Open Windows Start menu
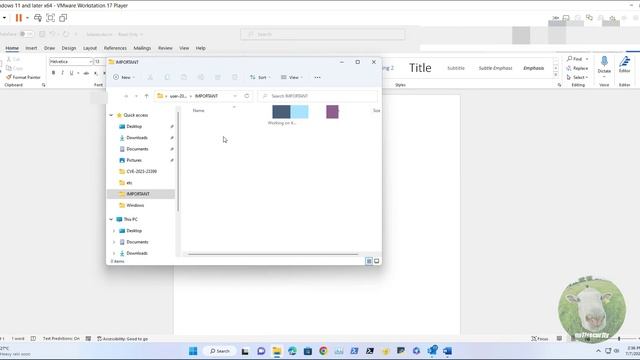The image size is (640, 360). [x=193, y=351]
